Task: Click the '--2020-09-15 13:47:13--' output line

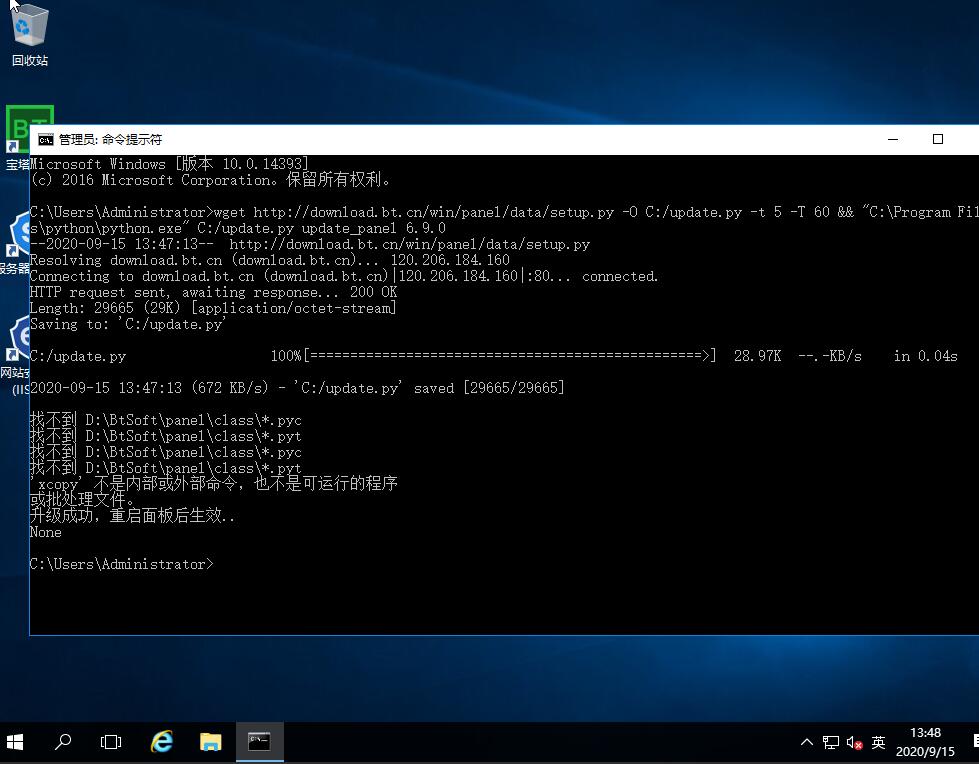Action: [310, 244]
